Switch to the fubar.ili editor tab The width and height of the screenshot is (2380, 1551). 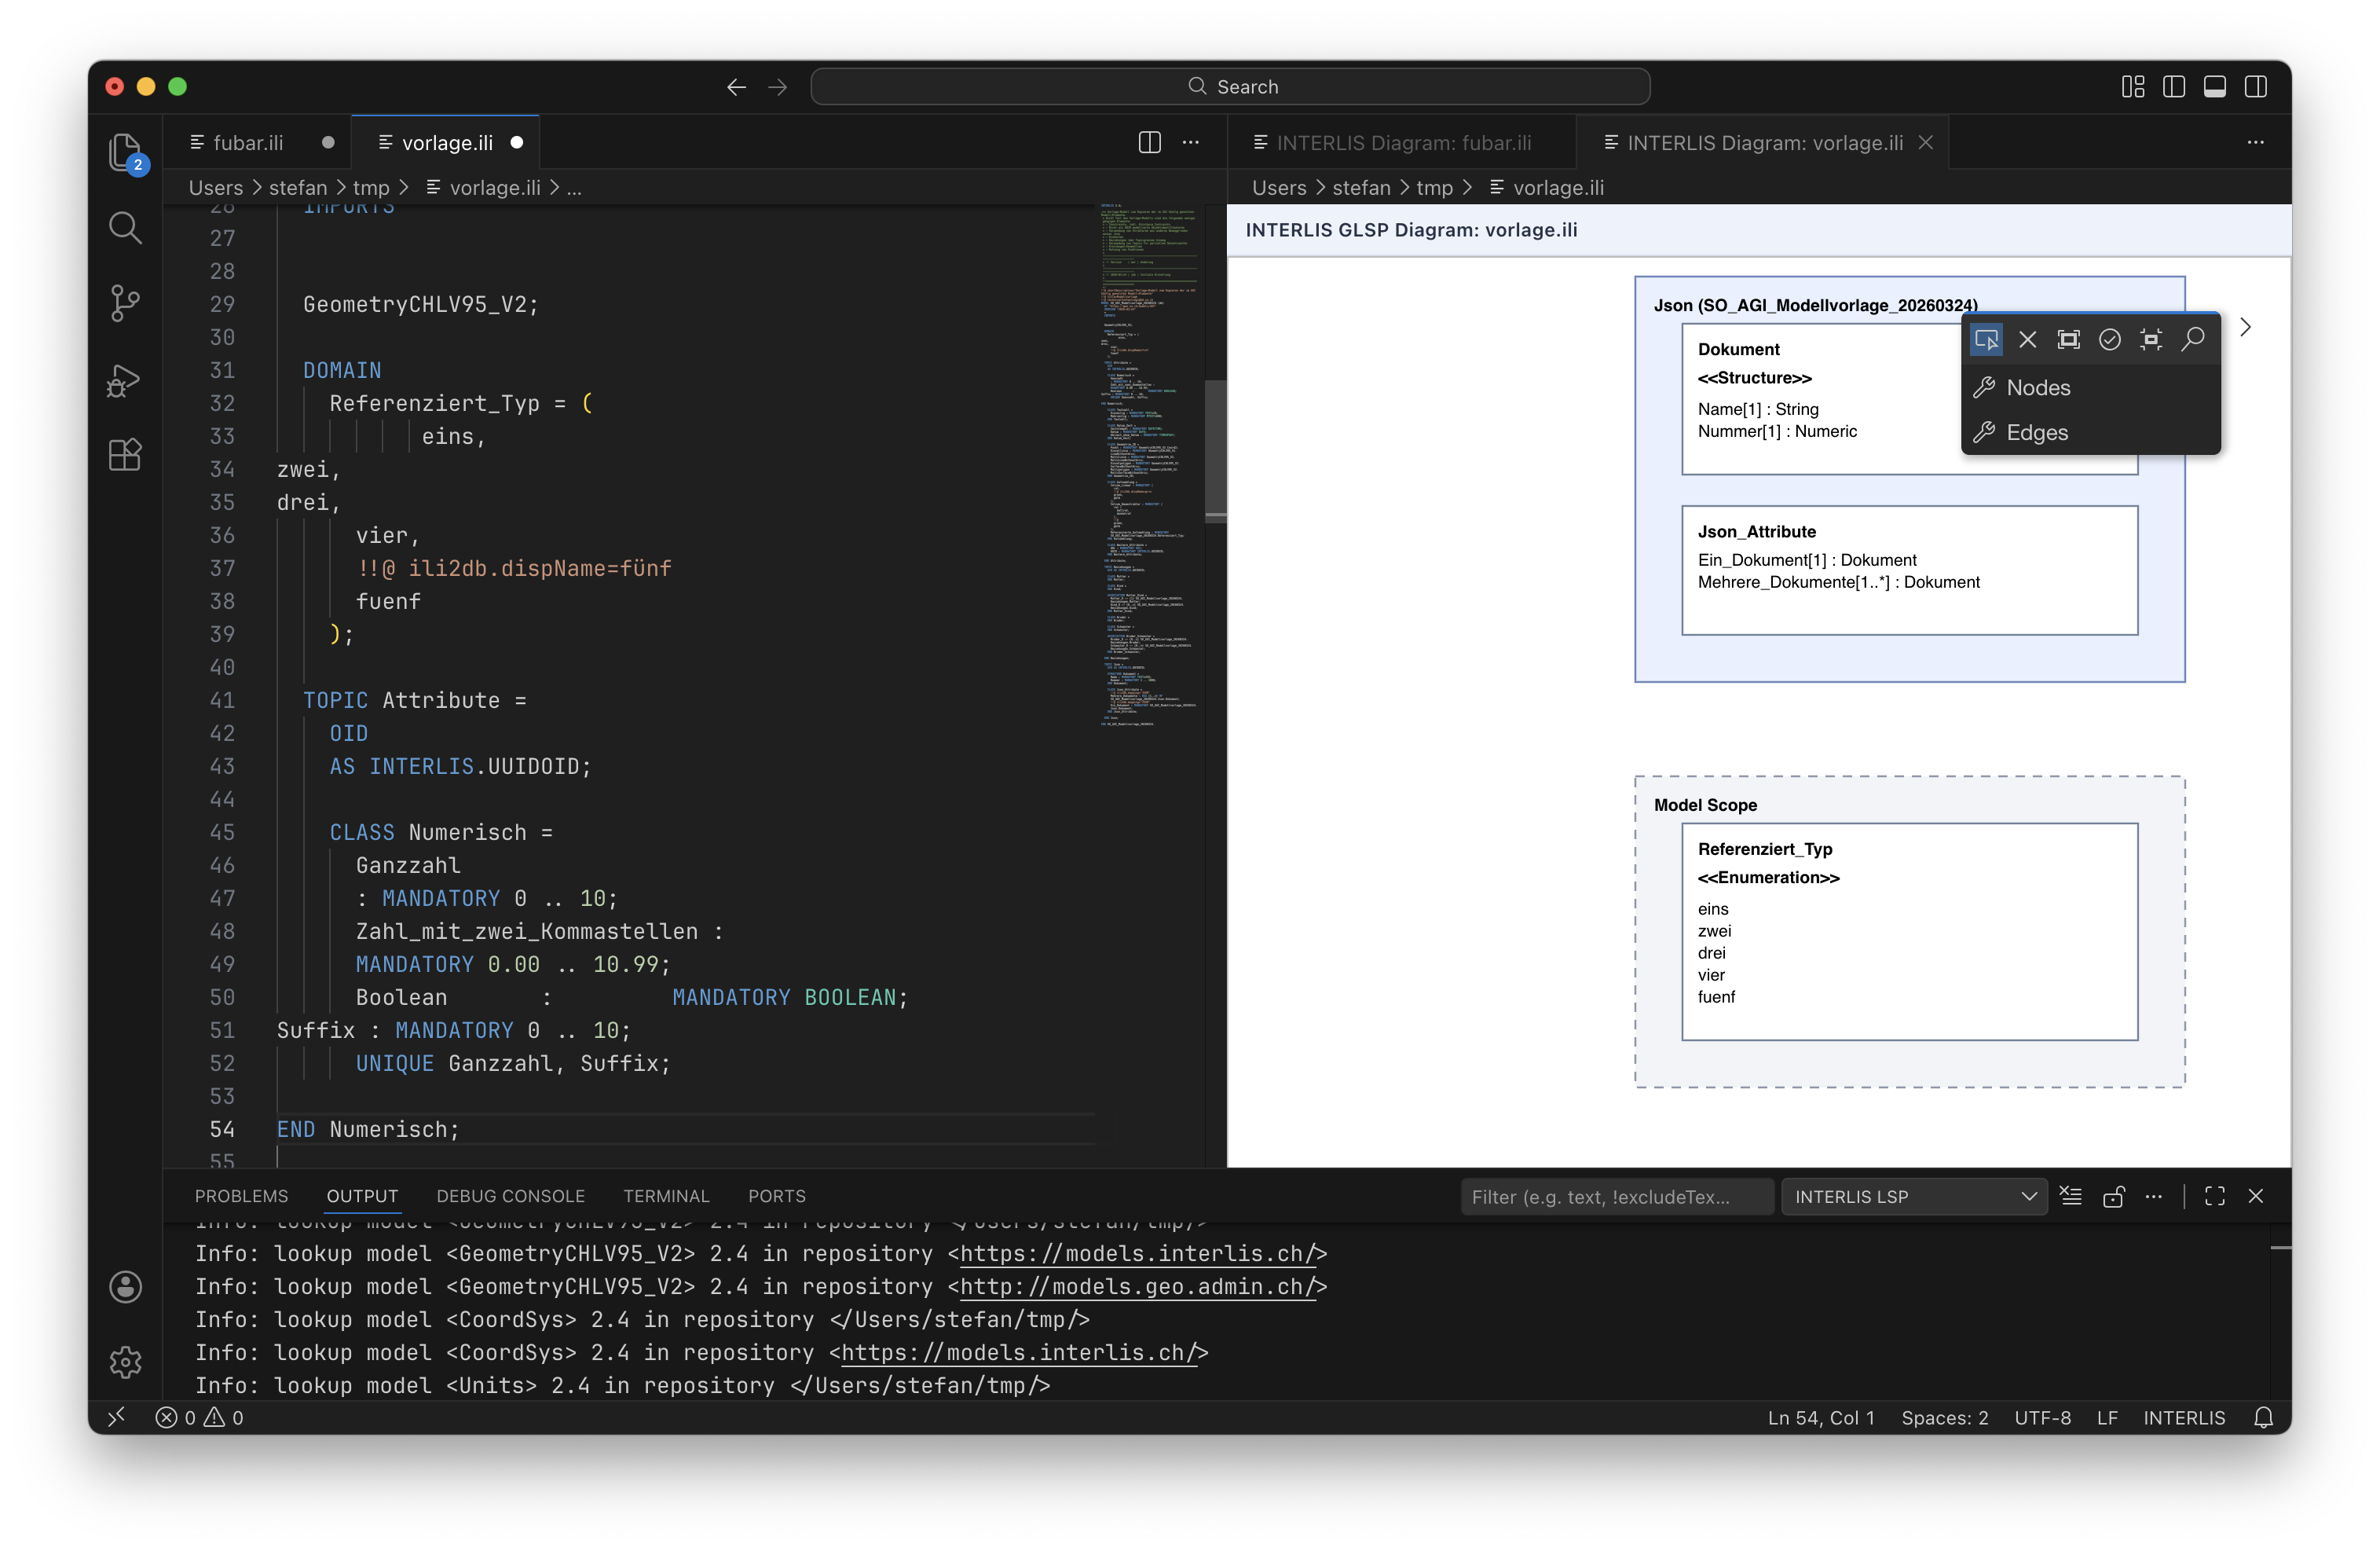click(256, 143)
